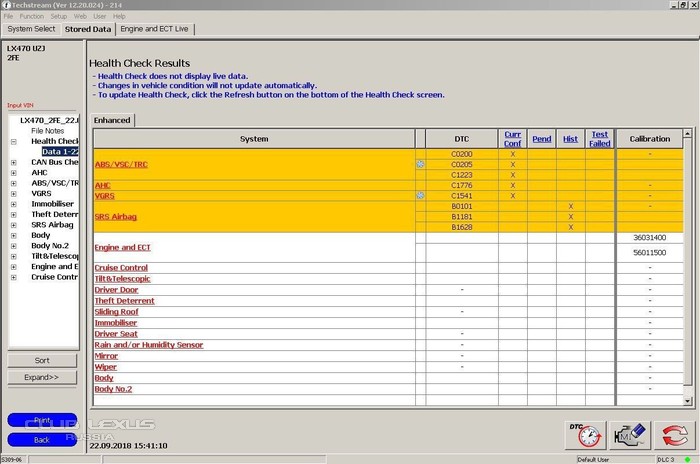Select the Stored Data tab
Image resolution: width=700 pixels, height=464 pixels.
[x=88, y=29]
